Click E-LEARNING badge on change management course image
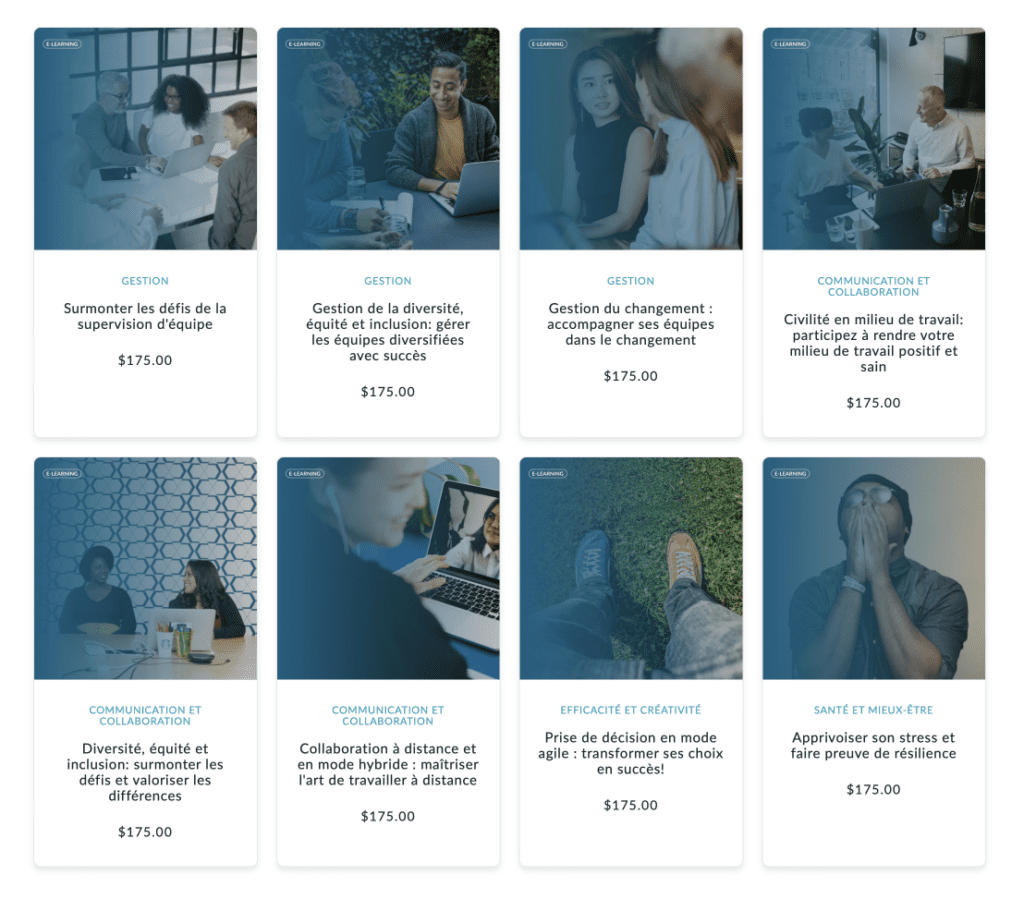1024x899 pixels. [x=548, y=44]
